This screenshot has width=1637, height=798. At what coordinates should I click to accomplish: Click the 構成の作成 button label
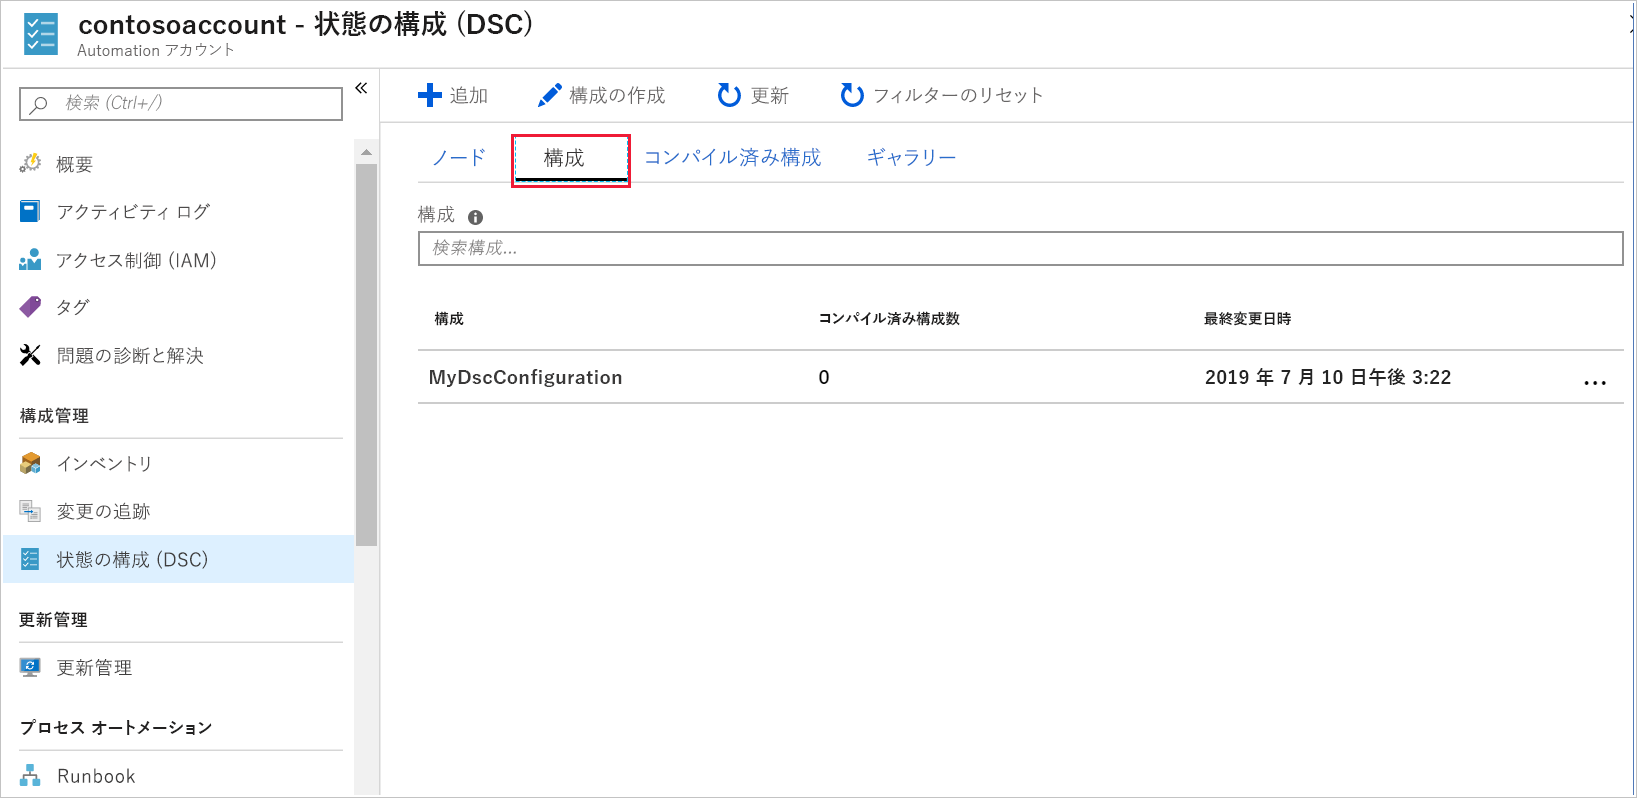point(617,95)
